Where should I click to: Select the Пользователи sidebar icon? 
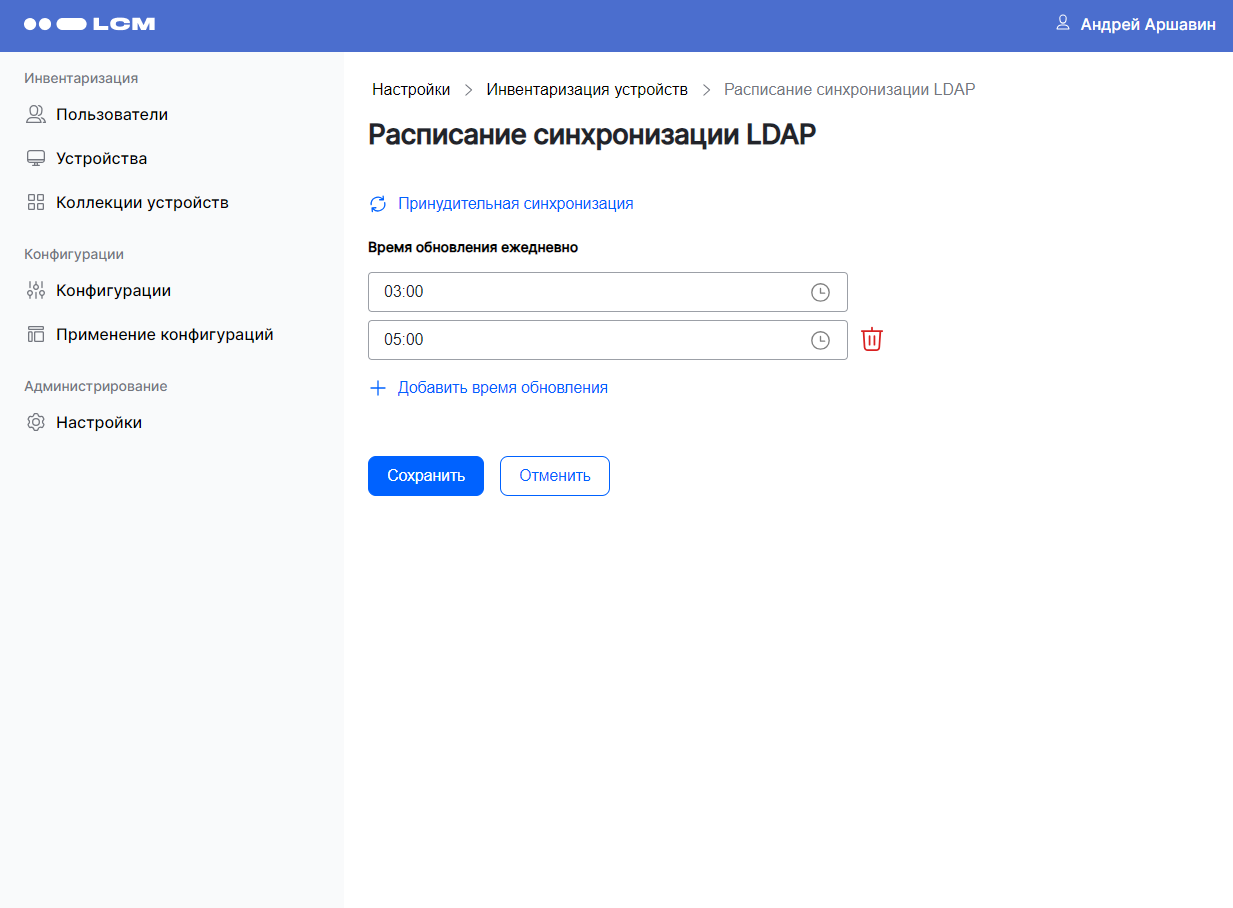coord(35,114)
